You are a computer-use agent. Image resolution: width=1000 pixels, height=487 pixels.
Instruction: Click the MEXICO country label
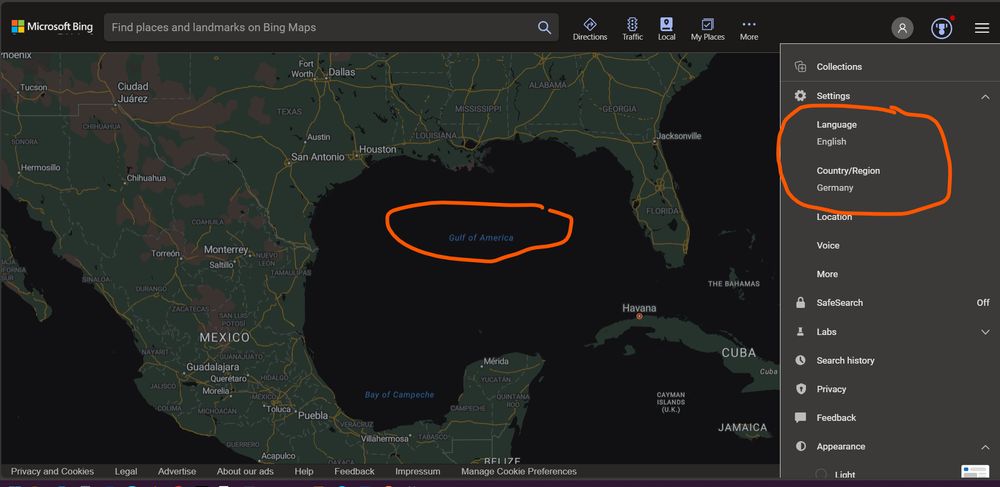[224, 337]
